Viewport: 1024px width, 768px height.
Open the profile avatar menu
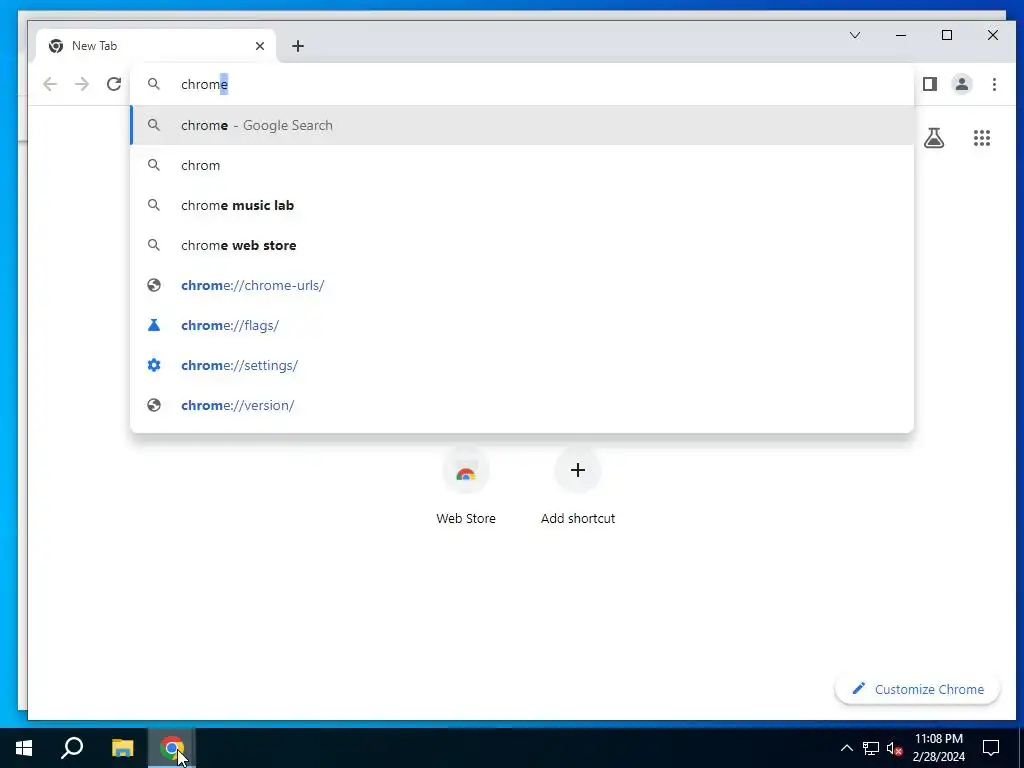pyautogui.click(x=962, y=84)
